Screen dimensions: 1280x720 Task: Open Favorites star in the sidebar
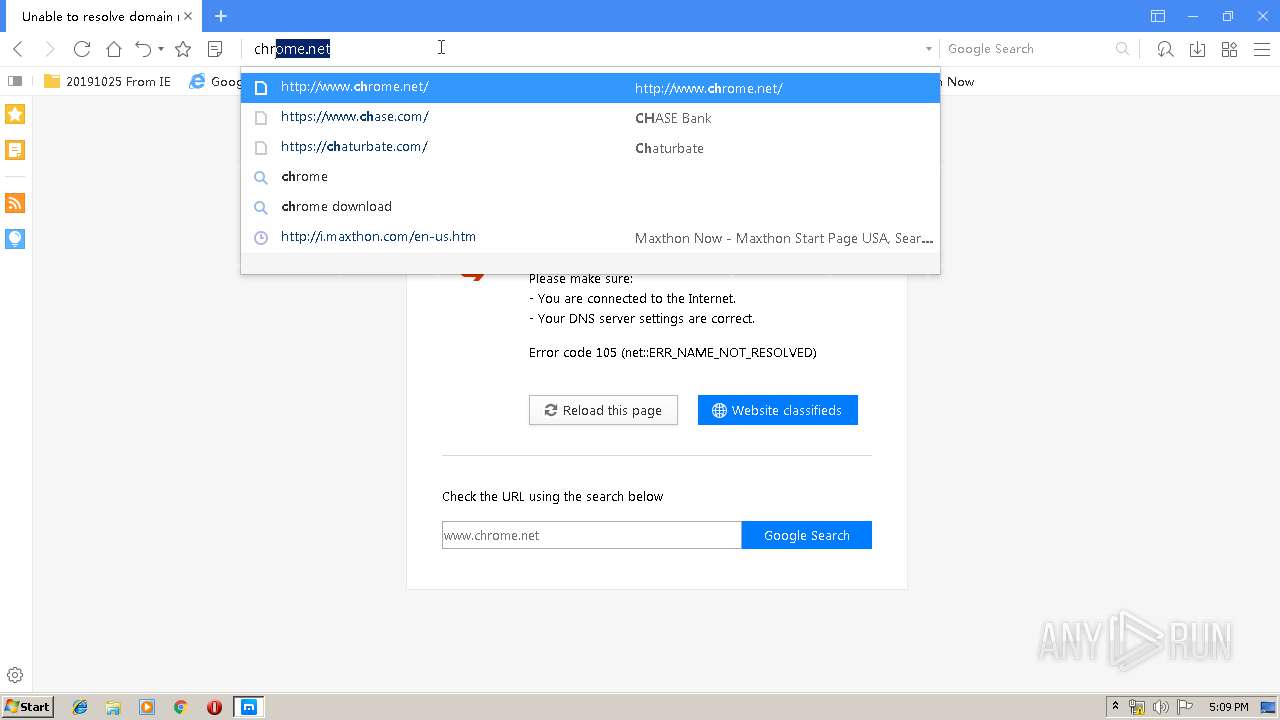tap(15, 114)
